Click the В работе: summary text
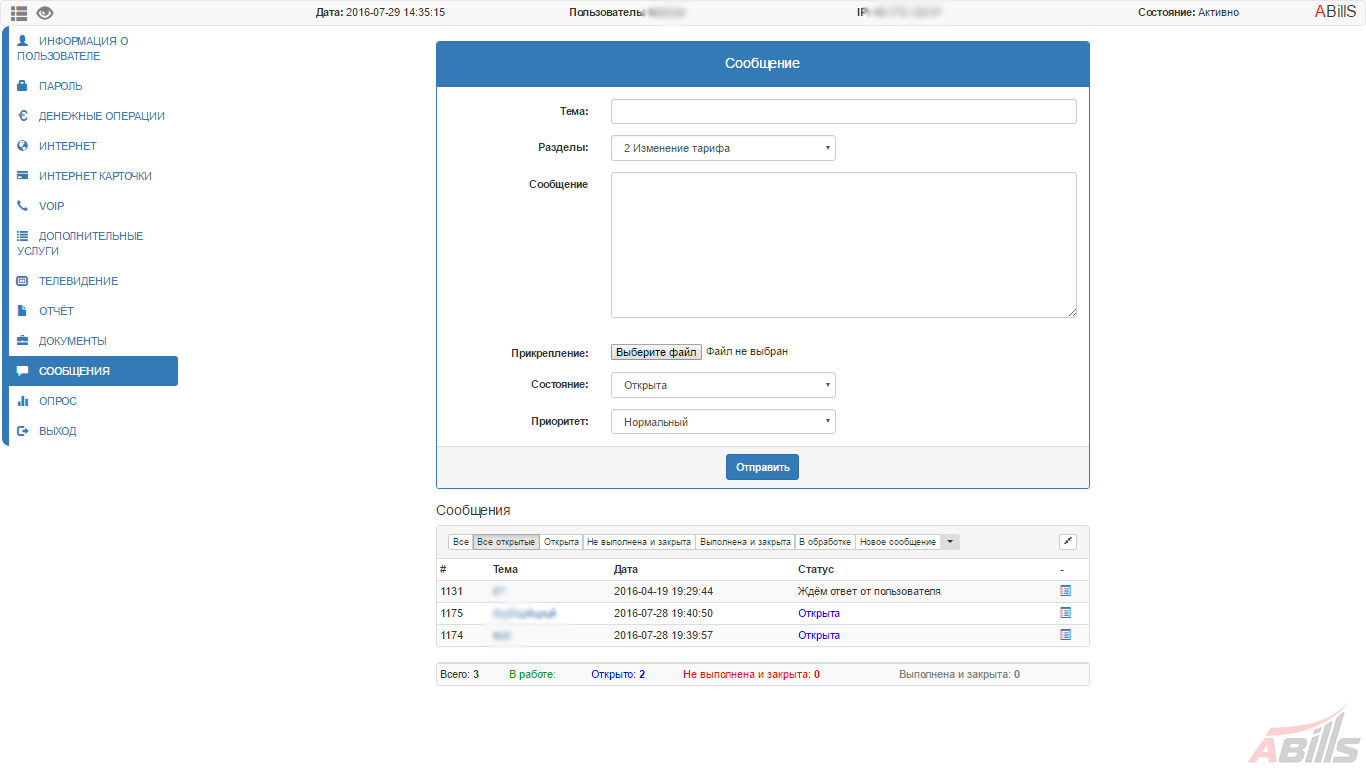The height and width of the screenshot is (768, 1366). tap(532, 674)
